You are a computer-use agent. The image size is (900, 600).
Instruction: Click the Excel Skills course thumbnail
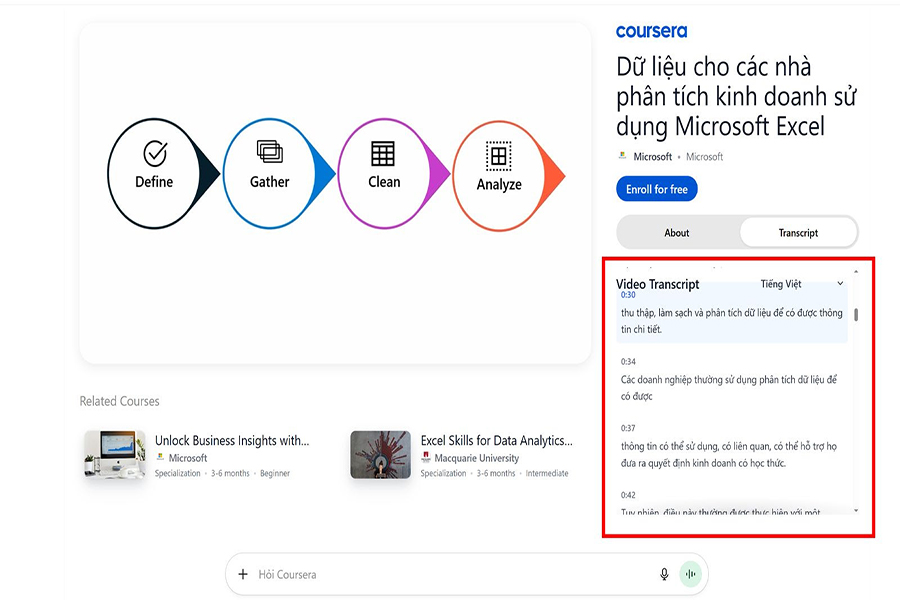tap(380, 455)
